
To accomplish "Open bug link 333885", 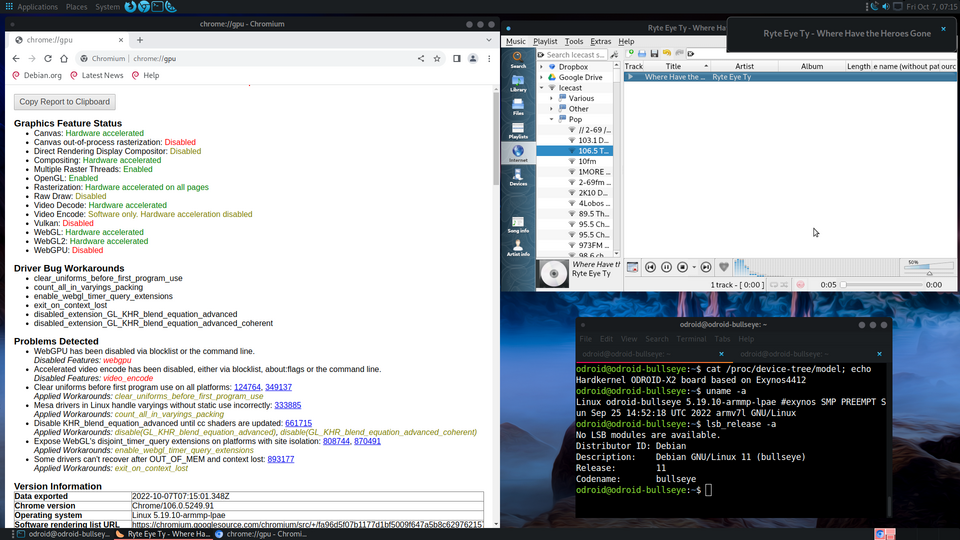I will coord(288,405).
